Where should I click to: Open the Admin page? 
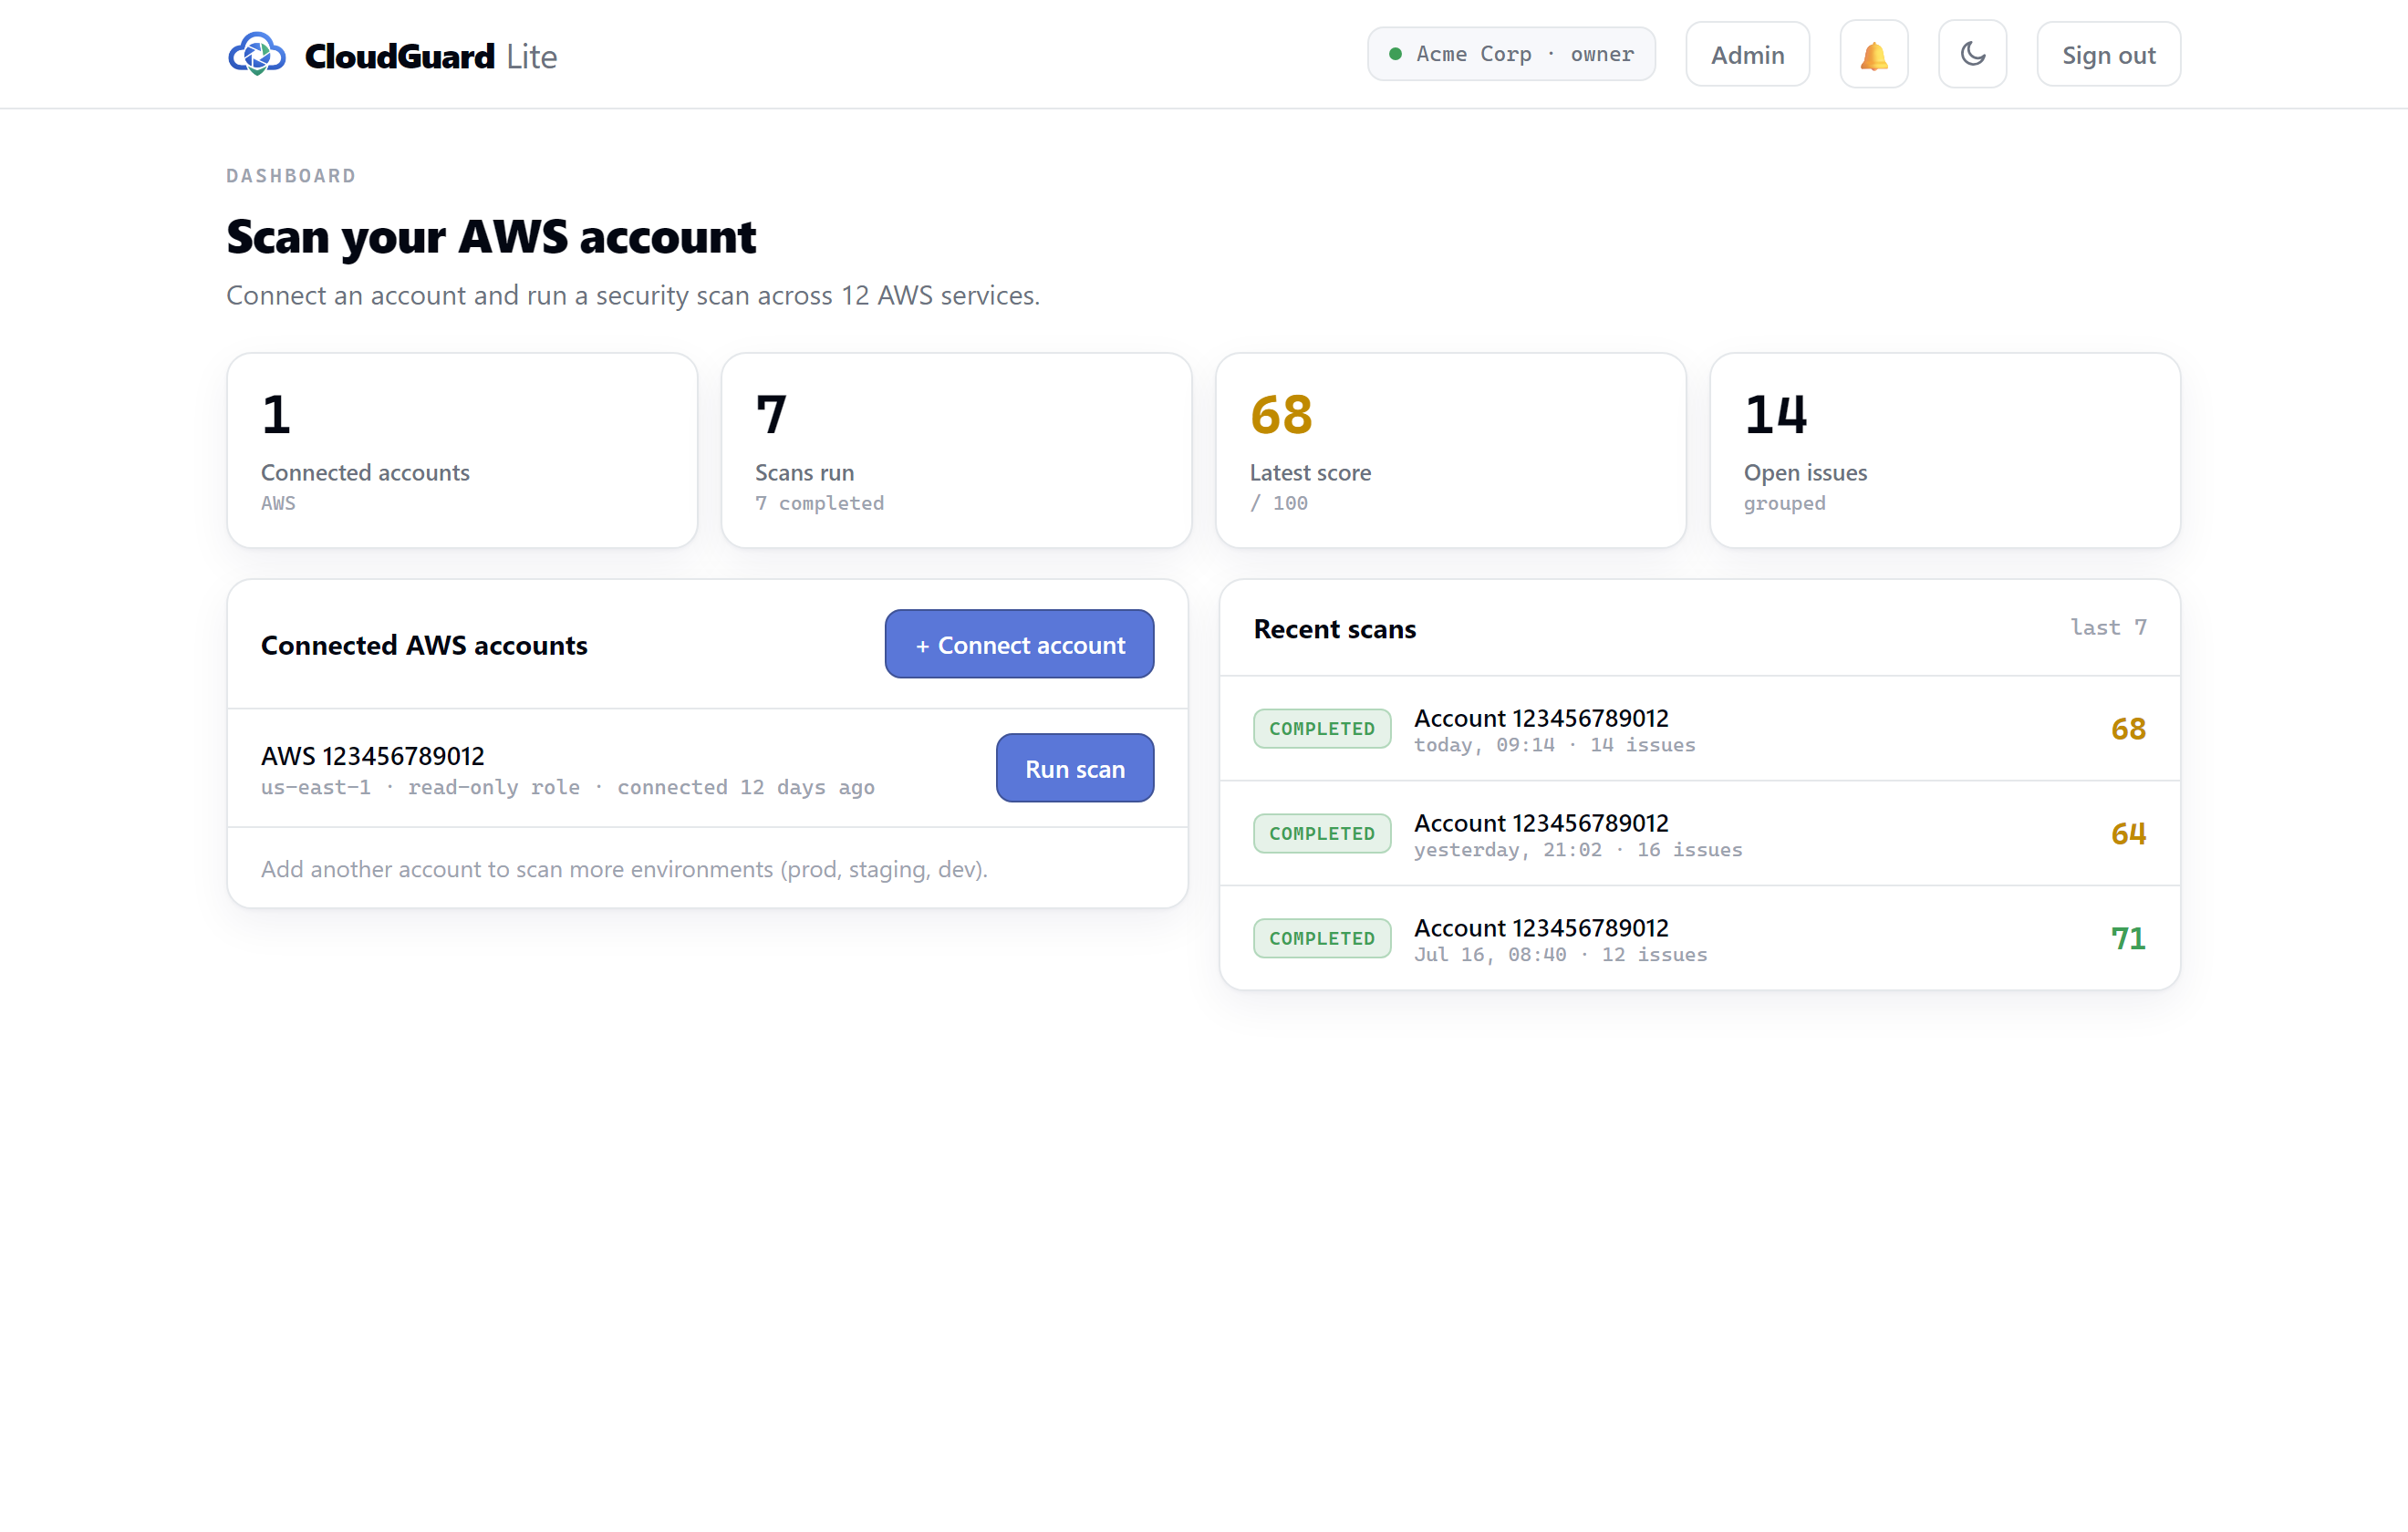click(x=1747, y=54)
